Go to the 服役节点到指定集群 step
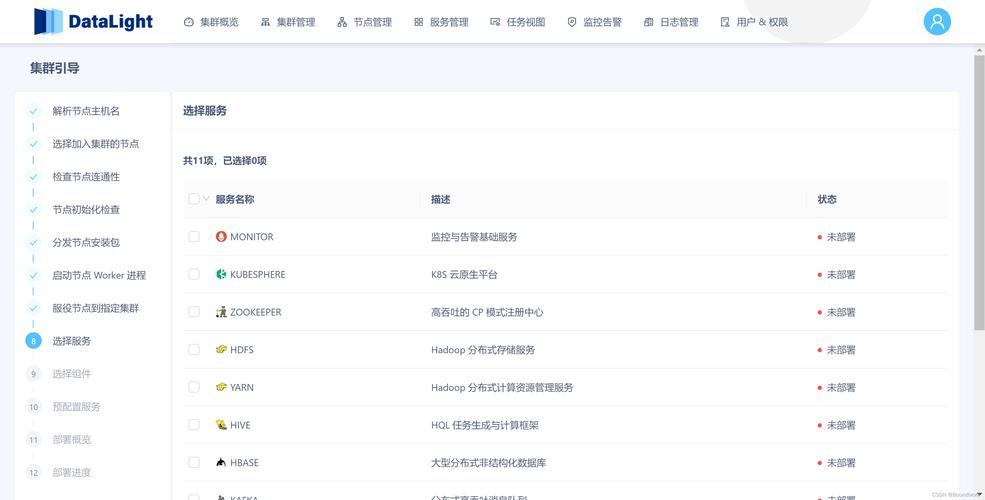 (x=95, y=308)
